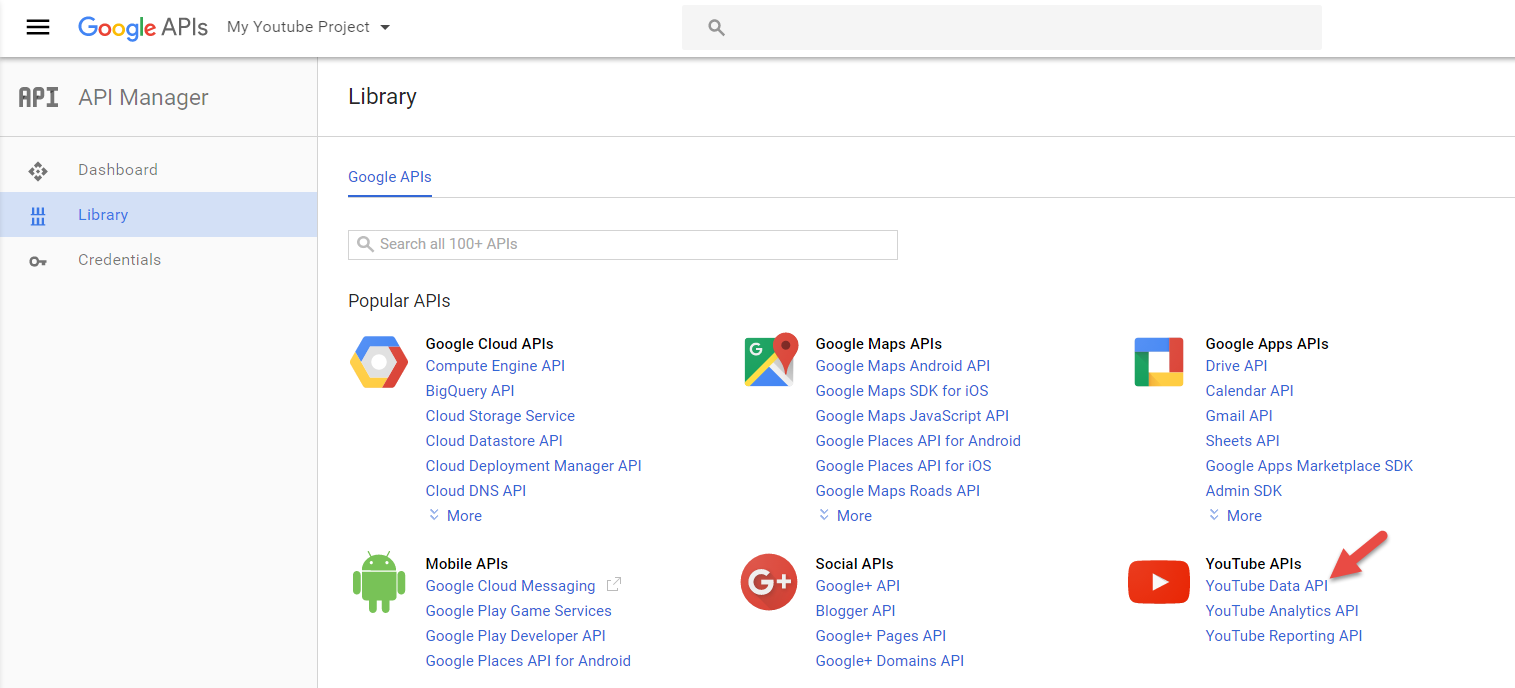The image size is (1515, 688).
Task: Click the Library sidebar icon
Action: (38, 215)
